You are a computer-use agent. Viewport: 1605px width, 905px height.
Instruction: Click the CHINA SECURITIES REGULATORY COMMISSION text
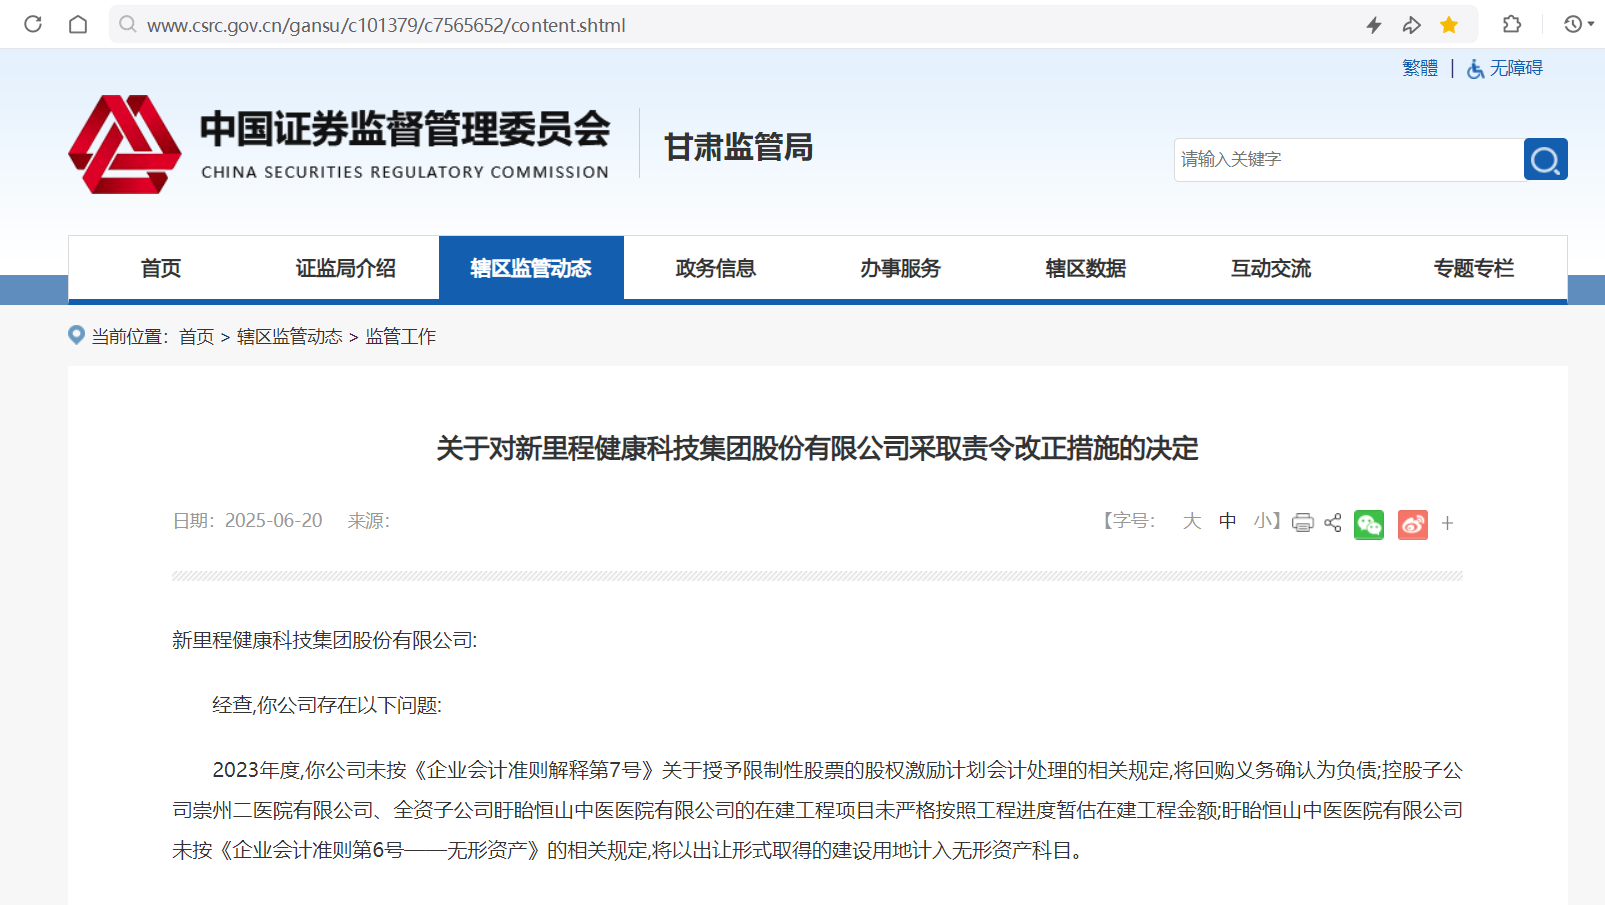point(405,172)
